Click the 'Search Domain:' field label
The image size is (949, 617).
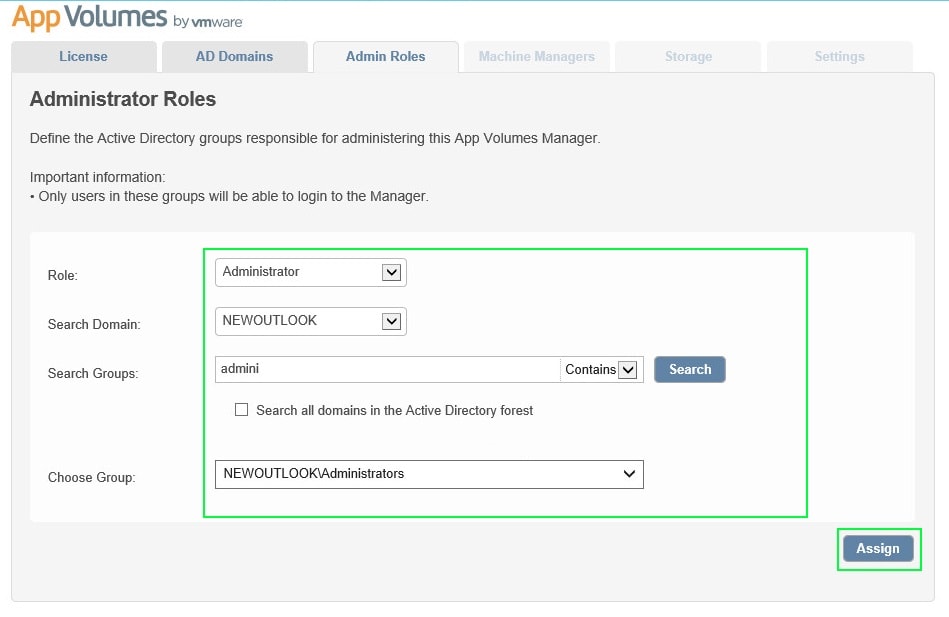(94, 325)
